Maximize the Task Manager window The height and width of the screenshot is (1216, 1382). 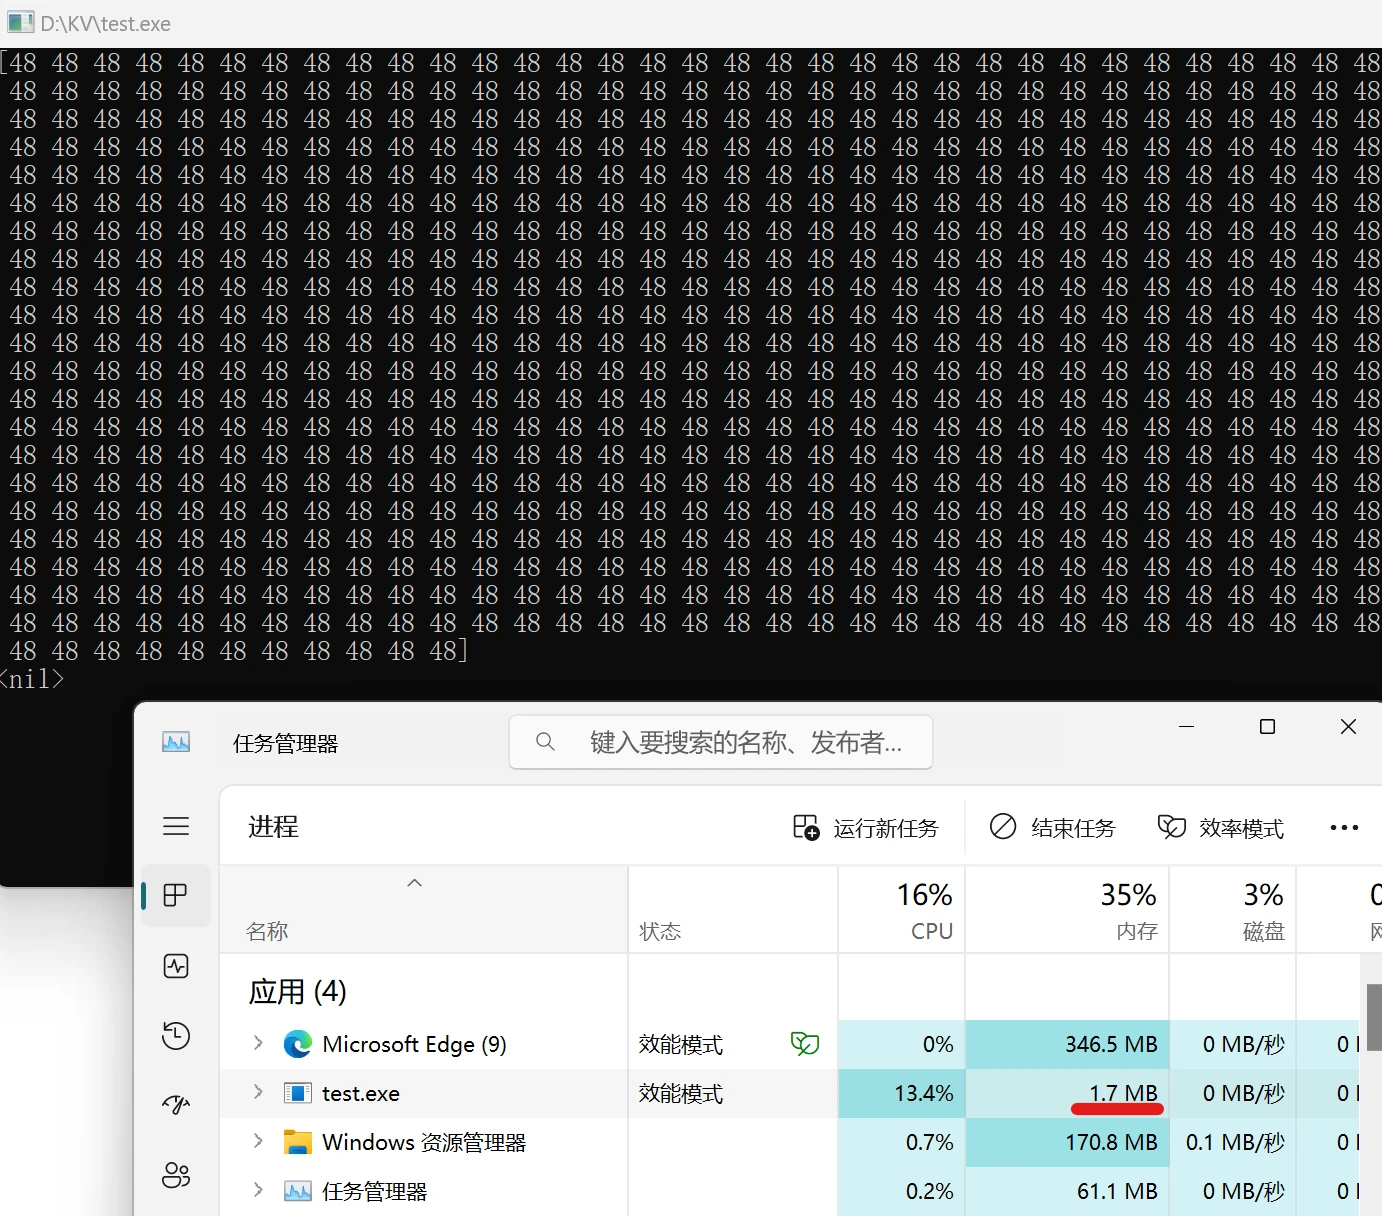point(1267,727)
